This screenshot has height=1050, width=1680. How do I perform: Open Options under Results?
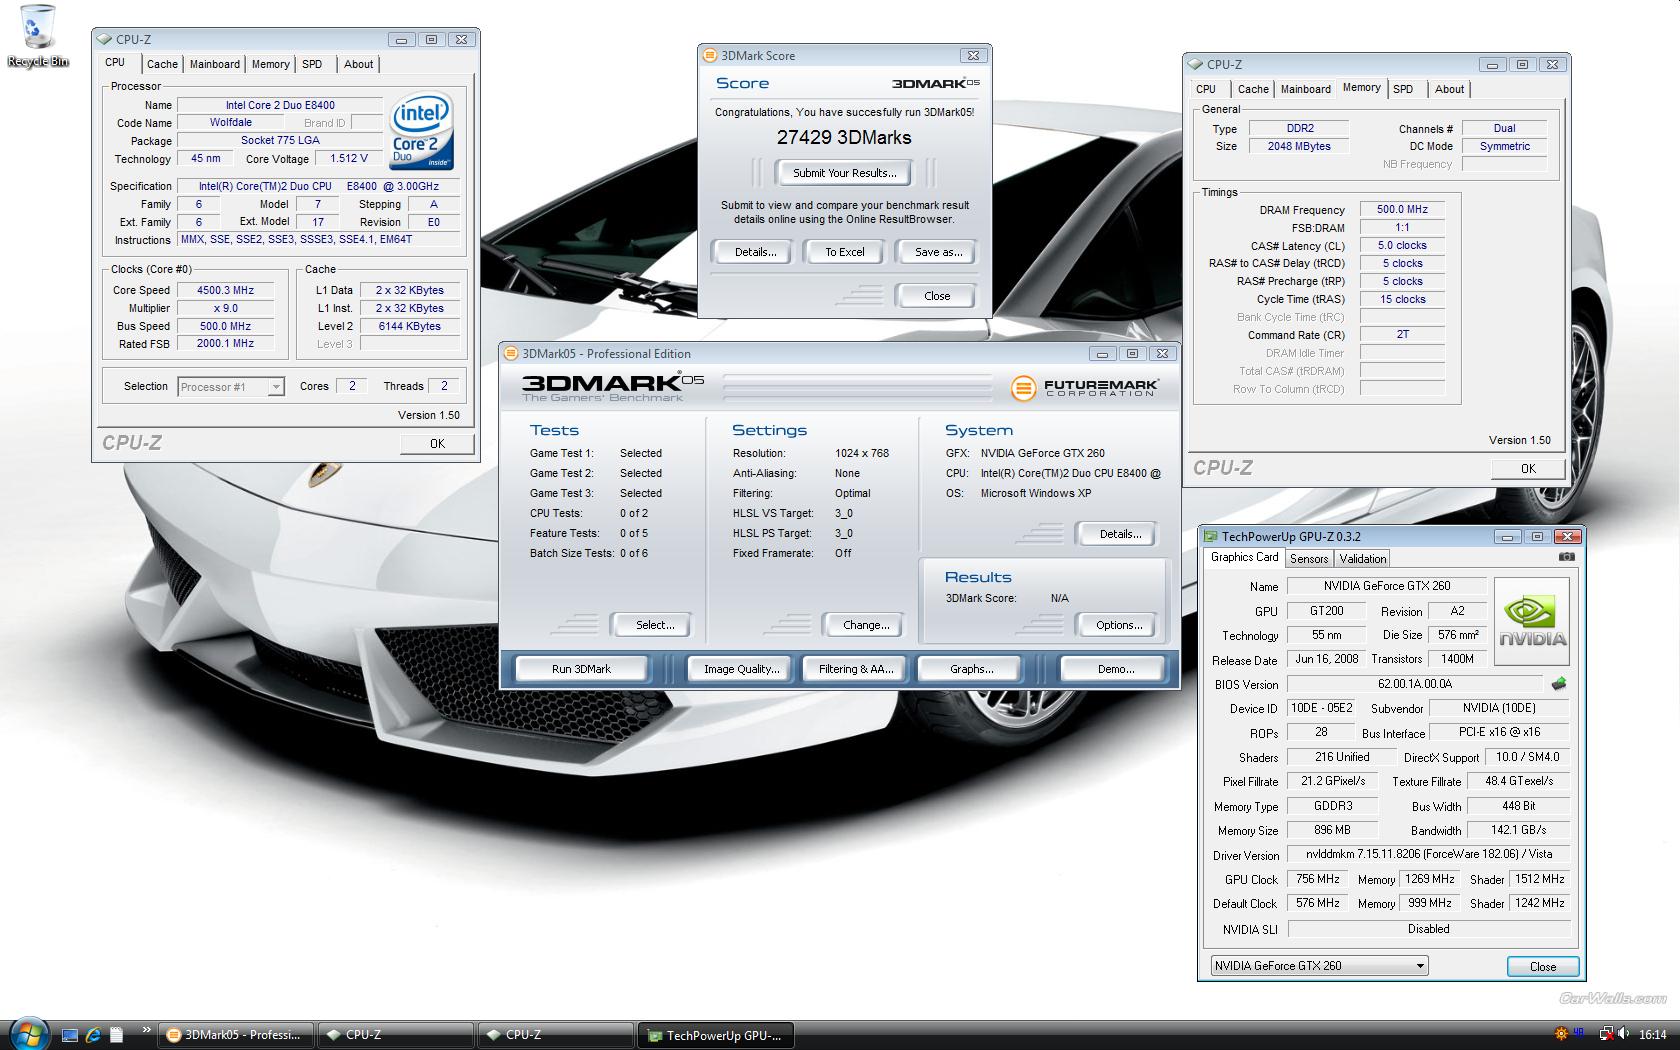click(x=1119, y=625)
